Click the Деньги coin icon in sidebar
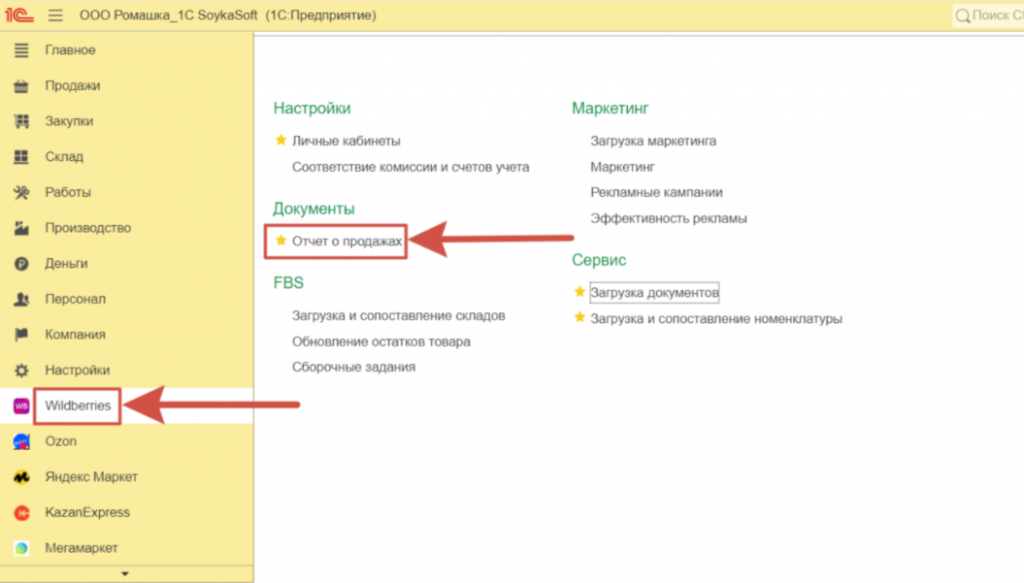 point(20,264)
